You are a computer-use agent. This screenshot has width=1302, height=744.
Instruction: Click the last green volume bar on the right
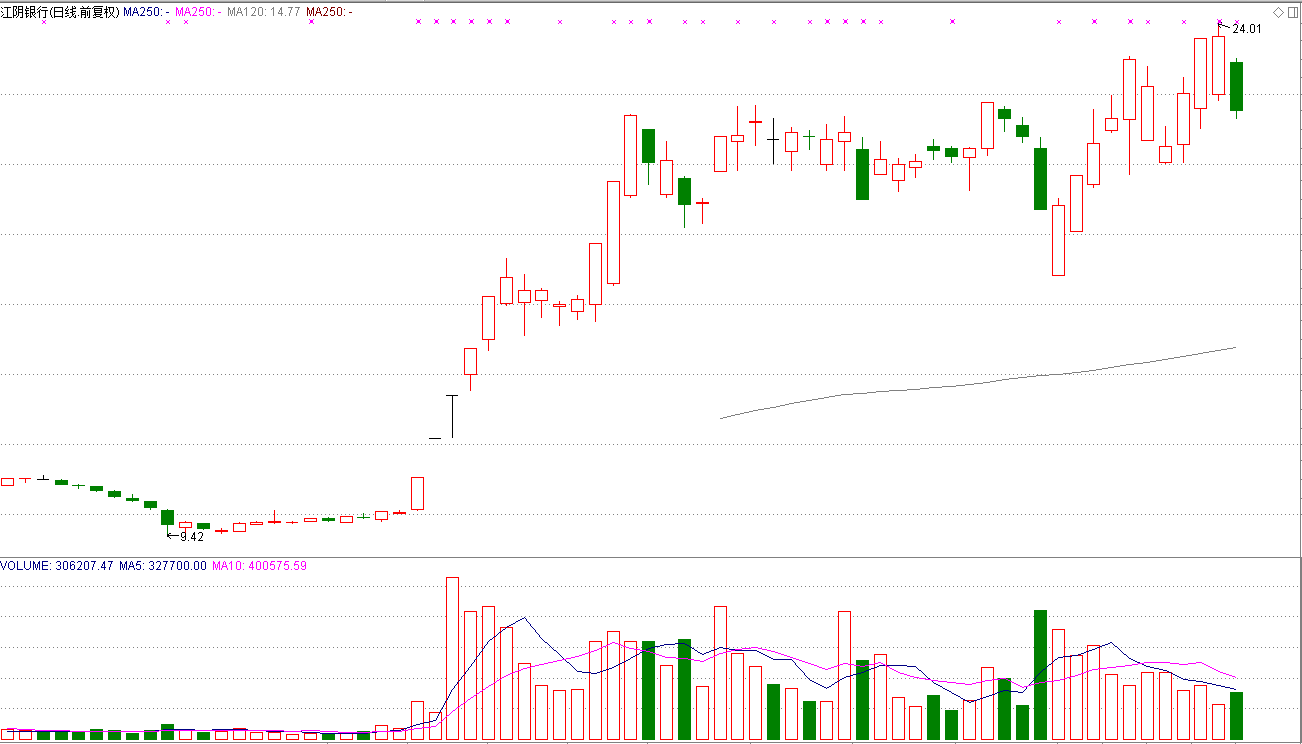pos(1237,716)
